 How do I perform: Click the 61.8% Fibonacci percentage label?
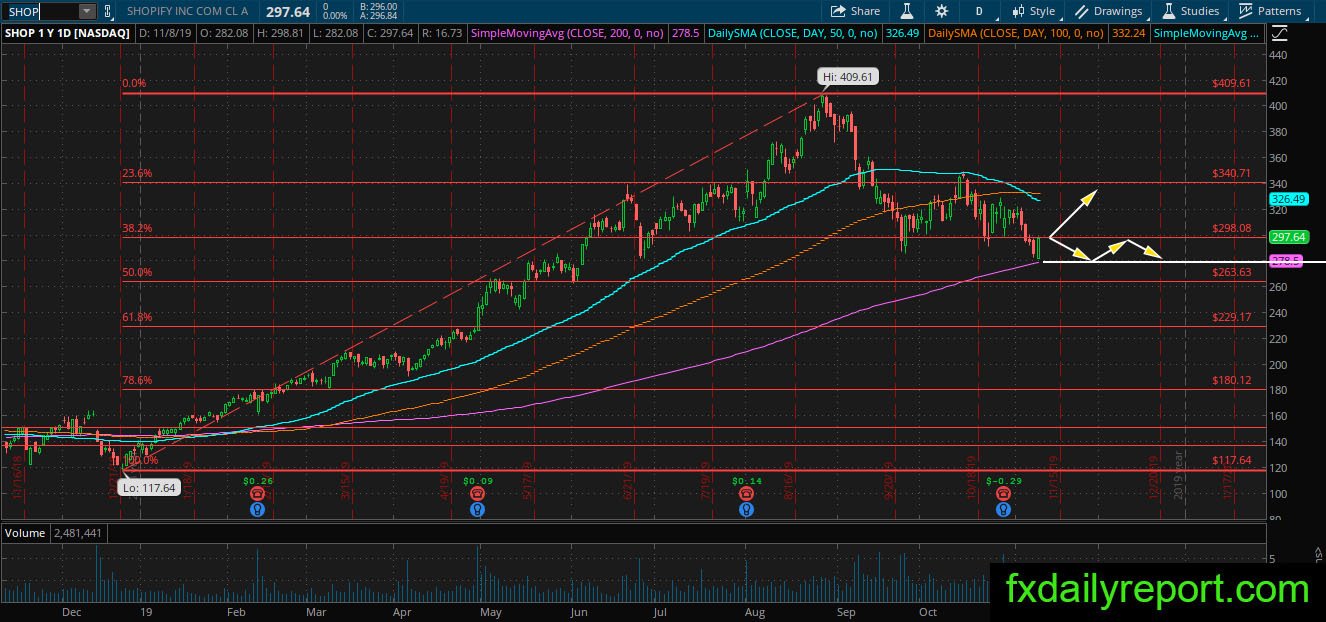point(137,316)
